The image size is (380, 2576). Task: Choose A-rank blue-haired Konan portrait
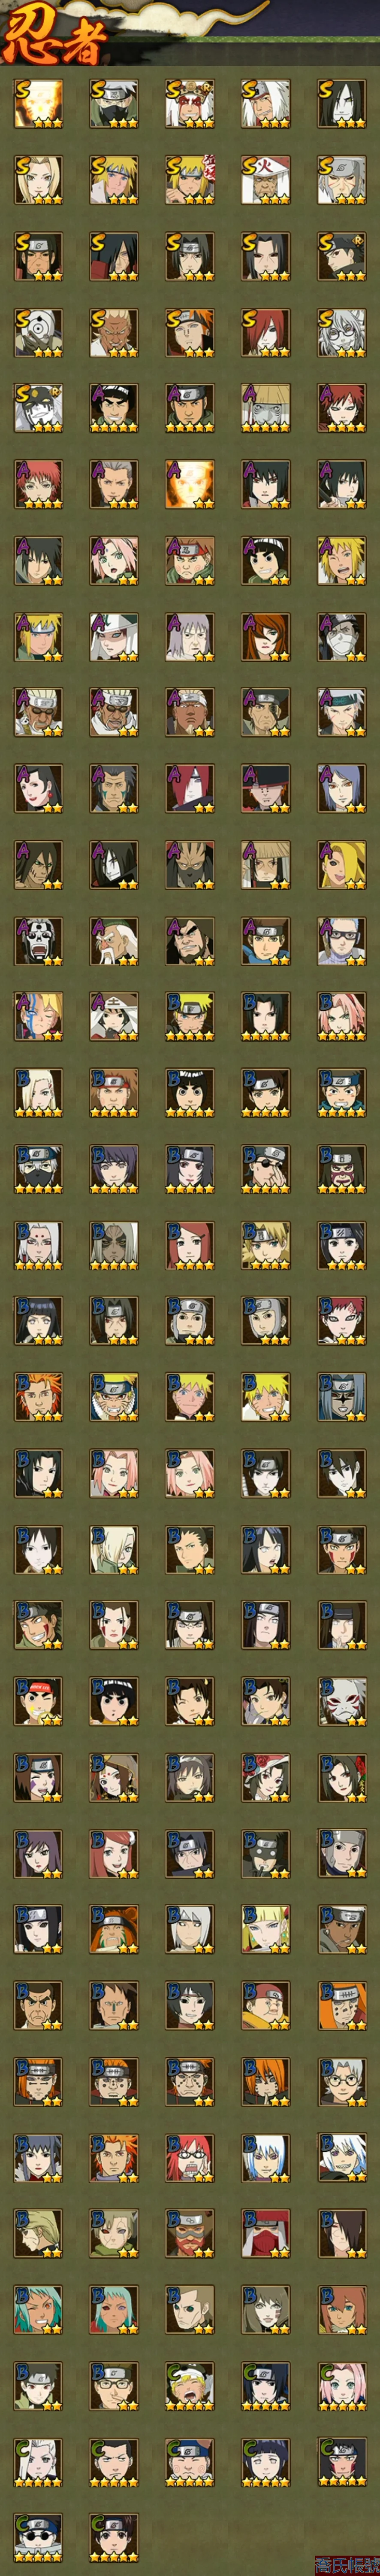[x=342, y=788]
